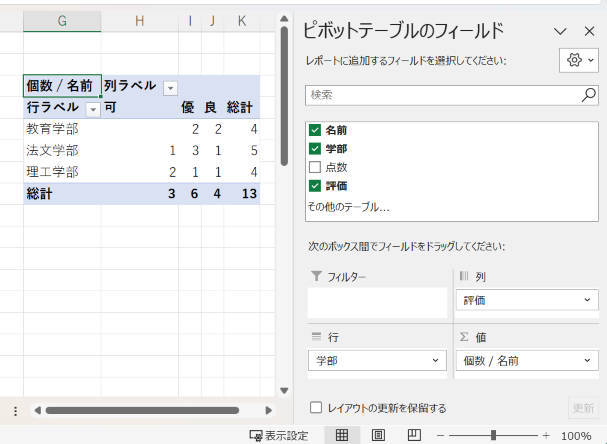Click the 更新 button
The image size is (607, 444).
[583, 408]
